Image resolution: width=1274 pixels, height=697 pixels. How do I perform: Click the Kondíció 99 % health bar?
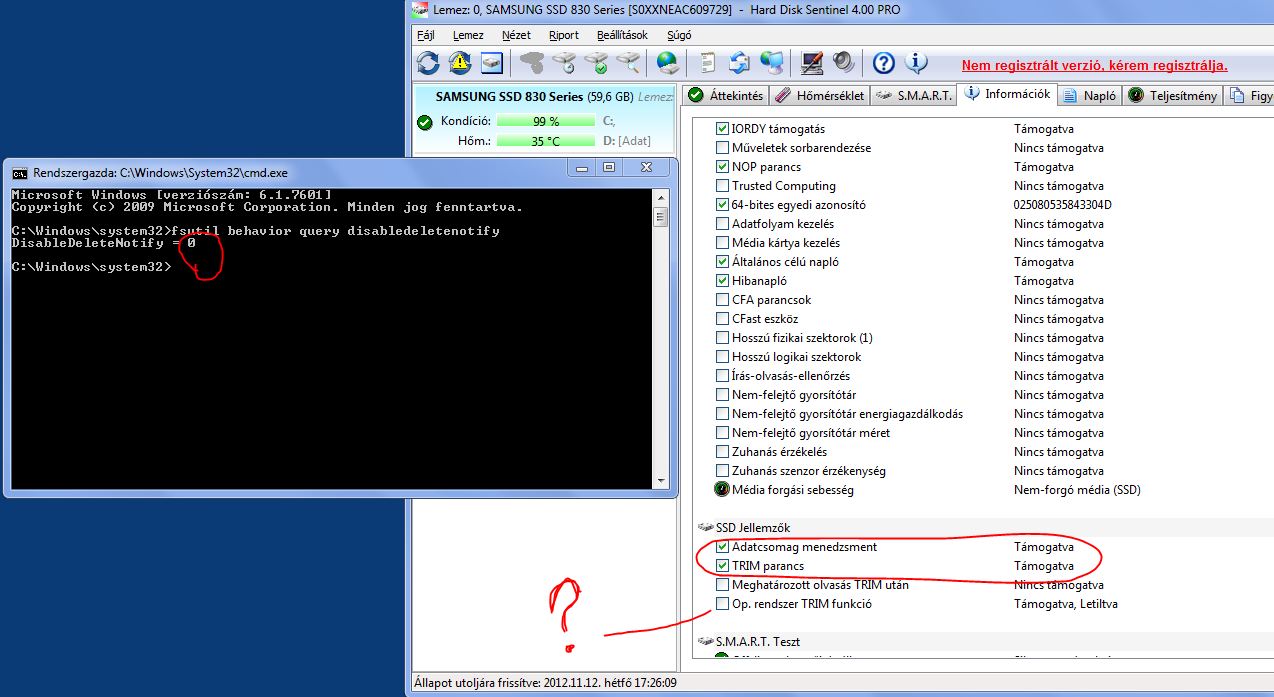pyautogui.click(x=545, y=122)
